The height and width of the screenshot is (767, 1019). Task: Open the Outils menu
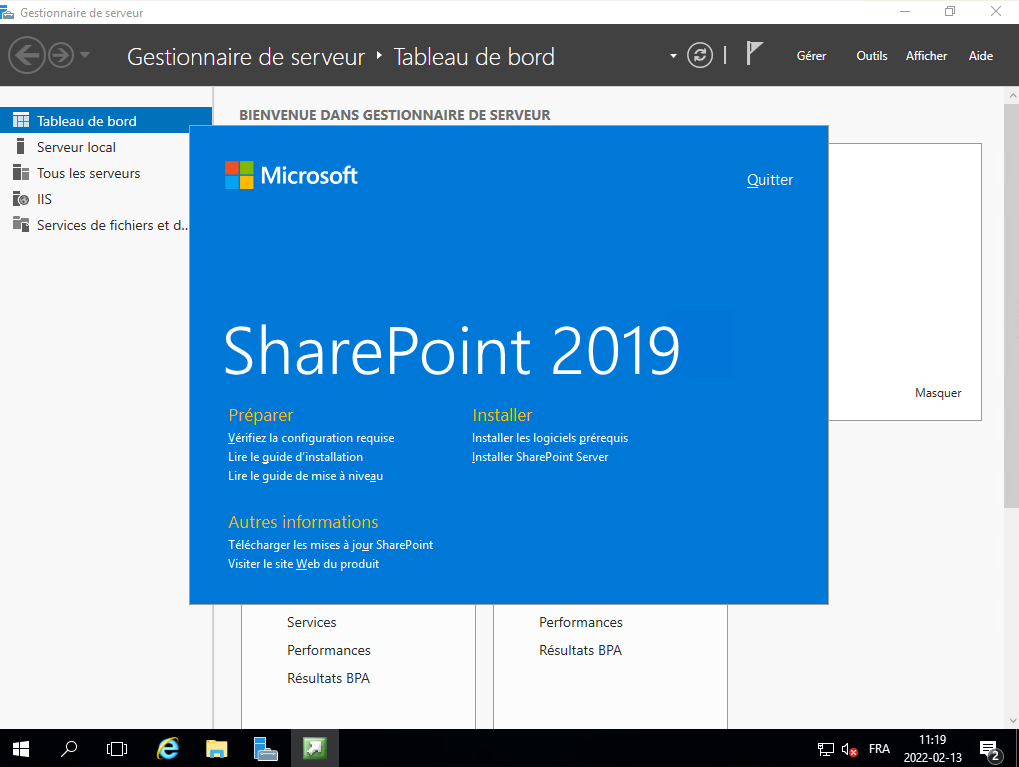[x=871, y=56]
